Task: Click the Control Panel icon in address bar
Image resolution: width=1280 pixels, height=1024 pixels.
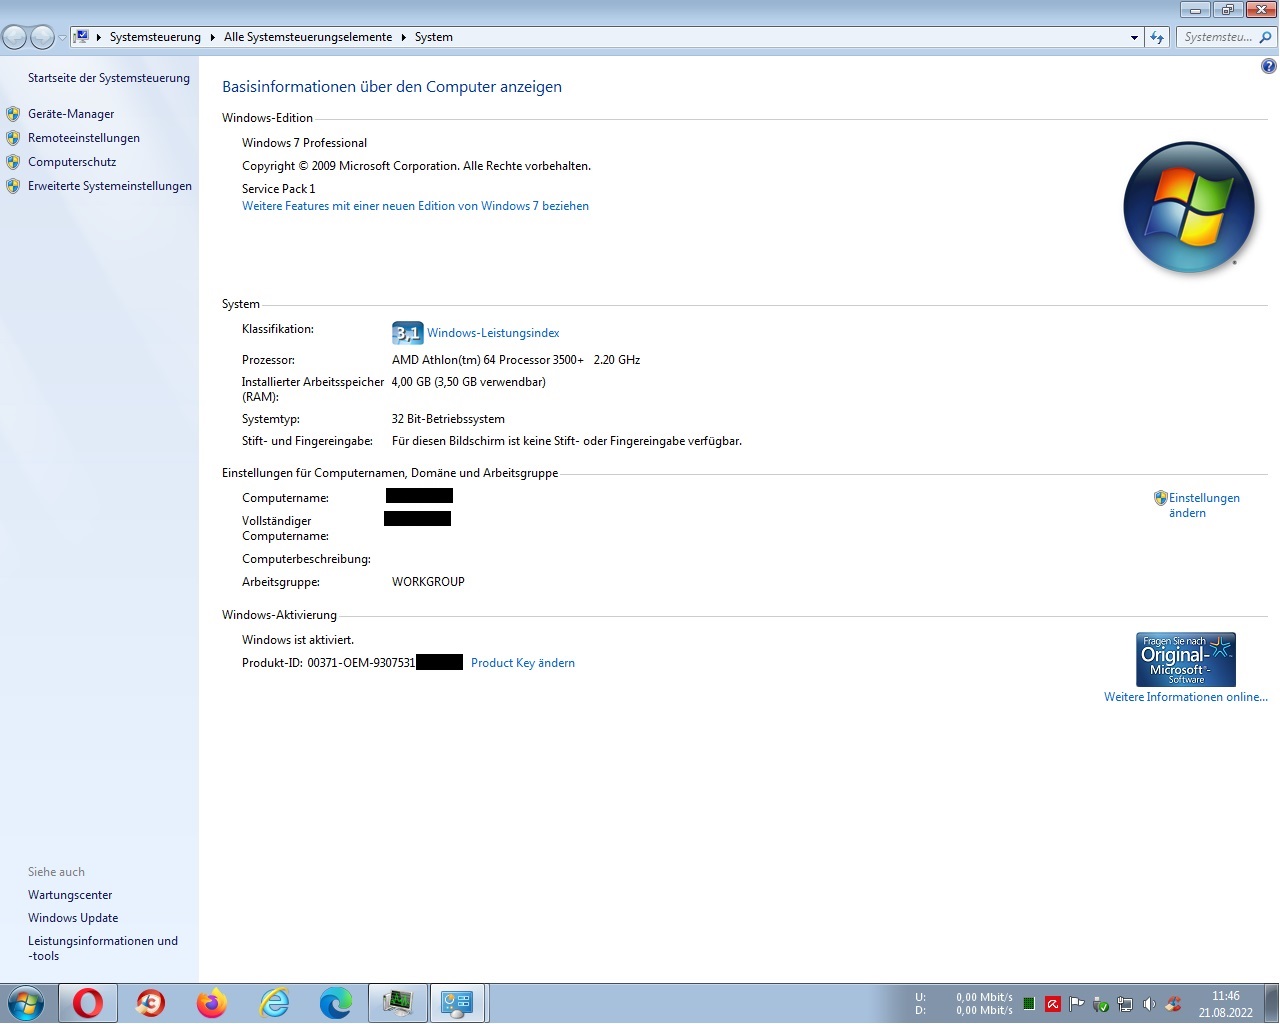Action: pos(82,37)
